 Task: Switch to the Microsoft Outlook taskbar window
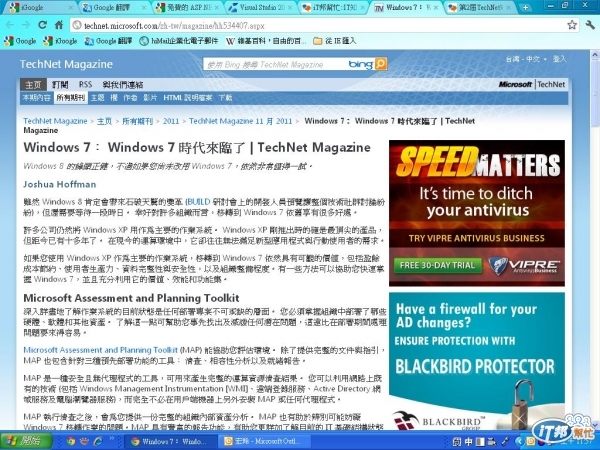(x=265, y=441)
